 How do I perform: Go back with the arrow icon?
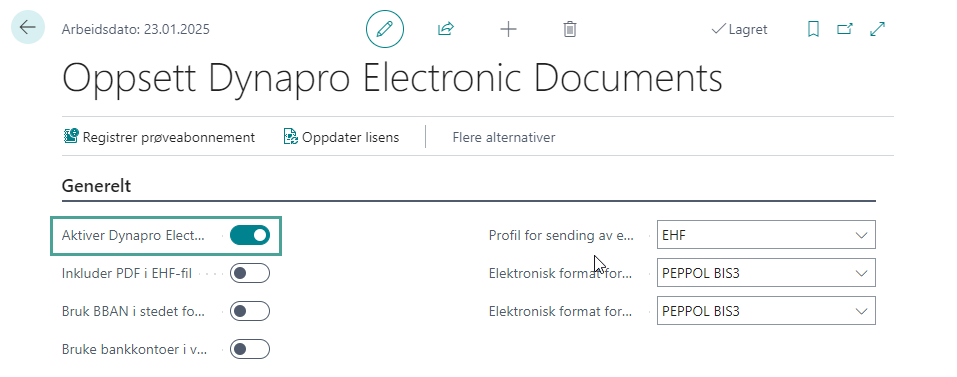27,27
